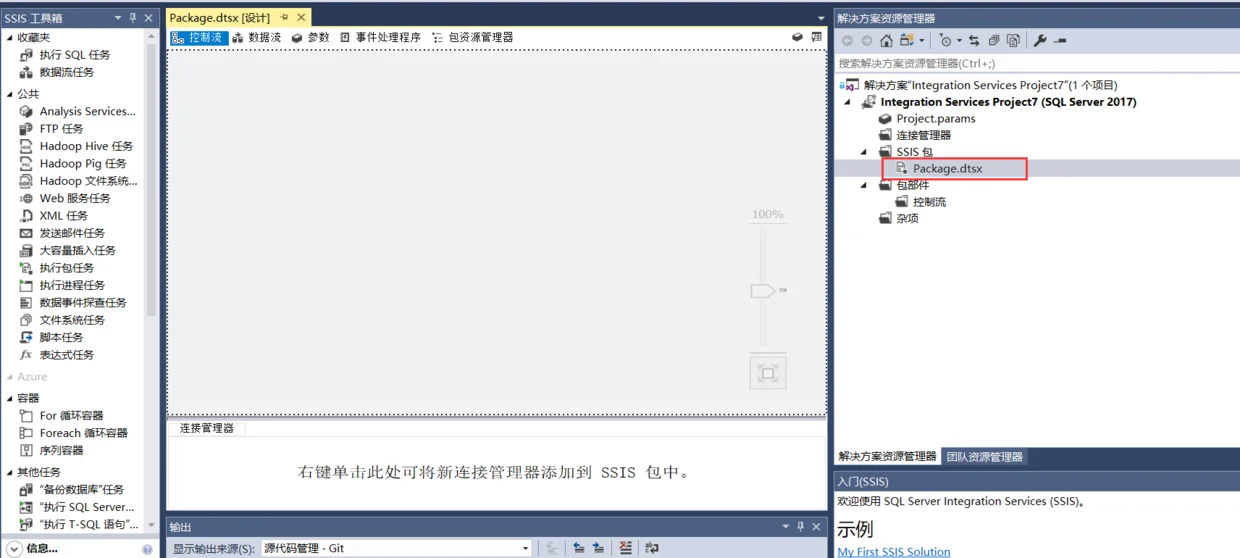Screen dimensions: 1240x558
Task: Click the Home icon in Solution Explorer toolbar
Action: point(886,41)
